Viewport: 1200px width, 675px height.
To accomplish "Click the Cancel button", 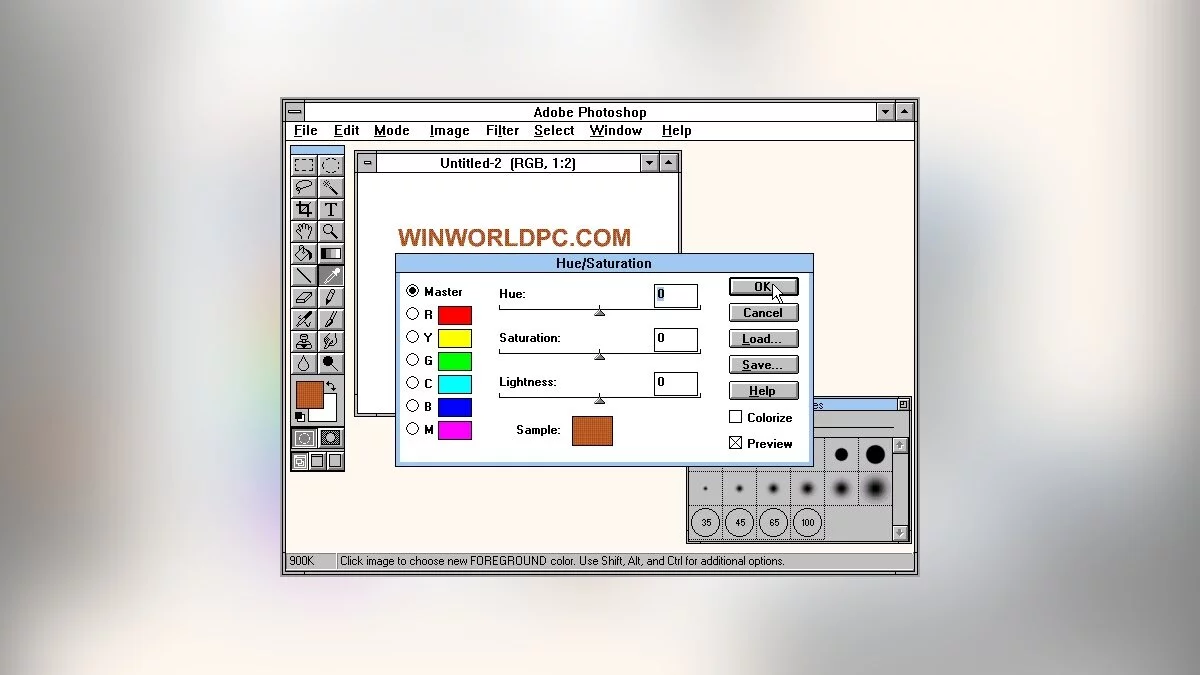I will point(763,313).
